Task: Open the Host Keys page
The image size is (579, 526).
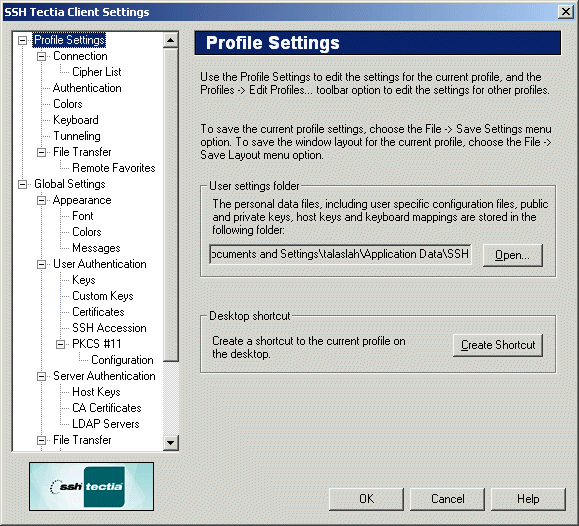Action: pos(96,392)
